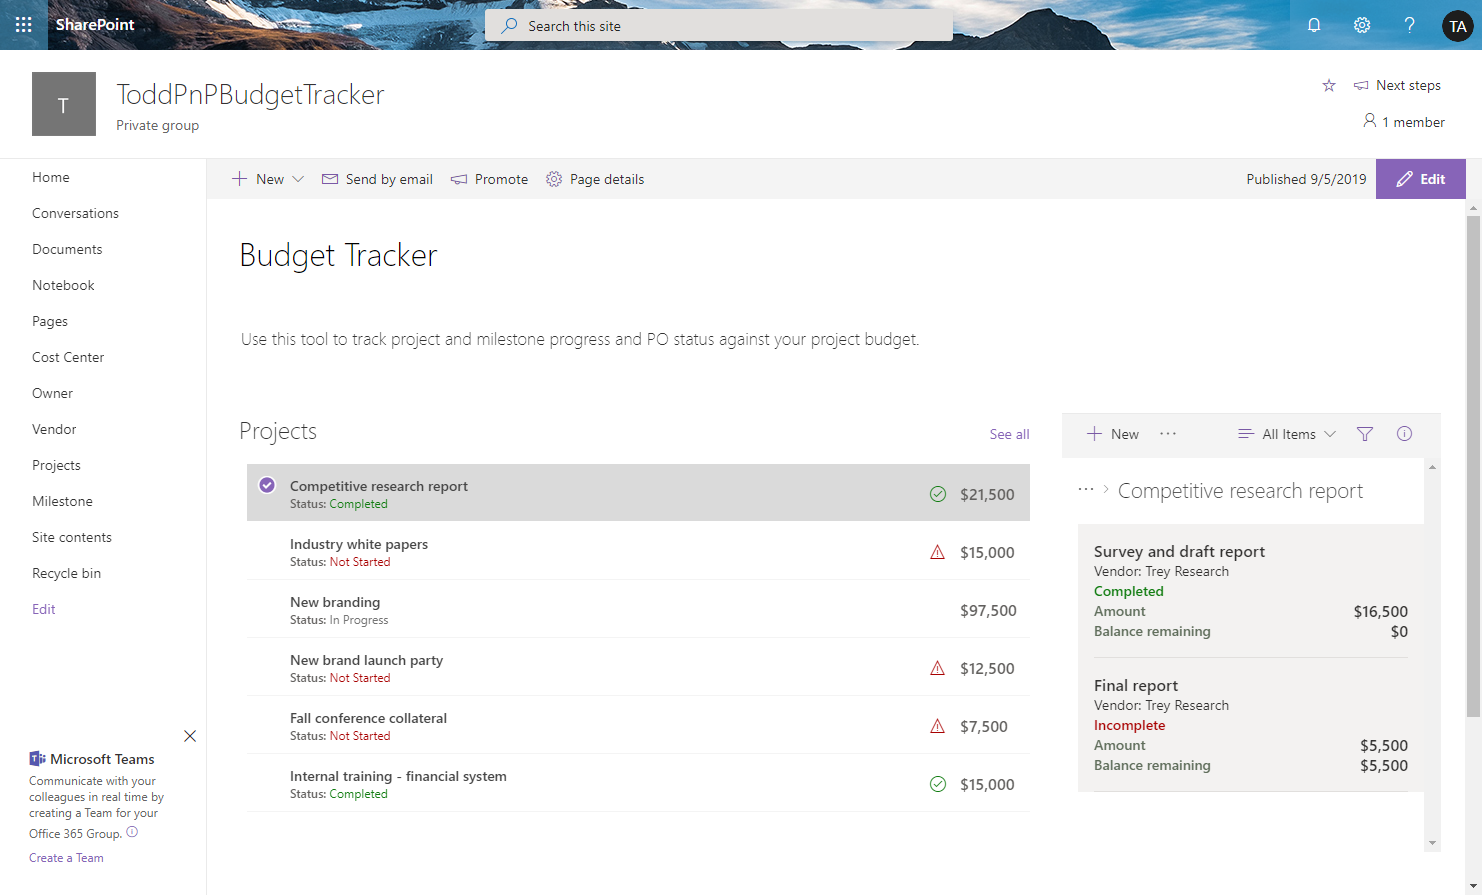Open the Survey and draft report milestone

click(1179, 551)
